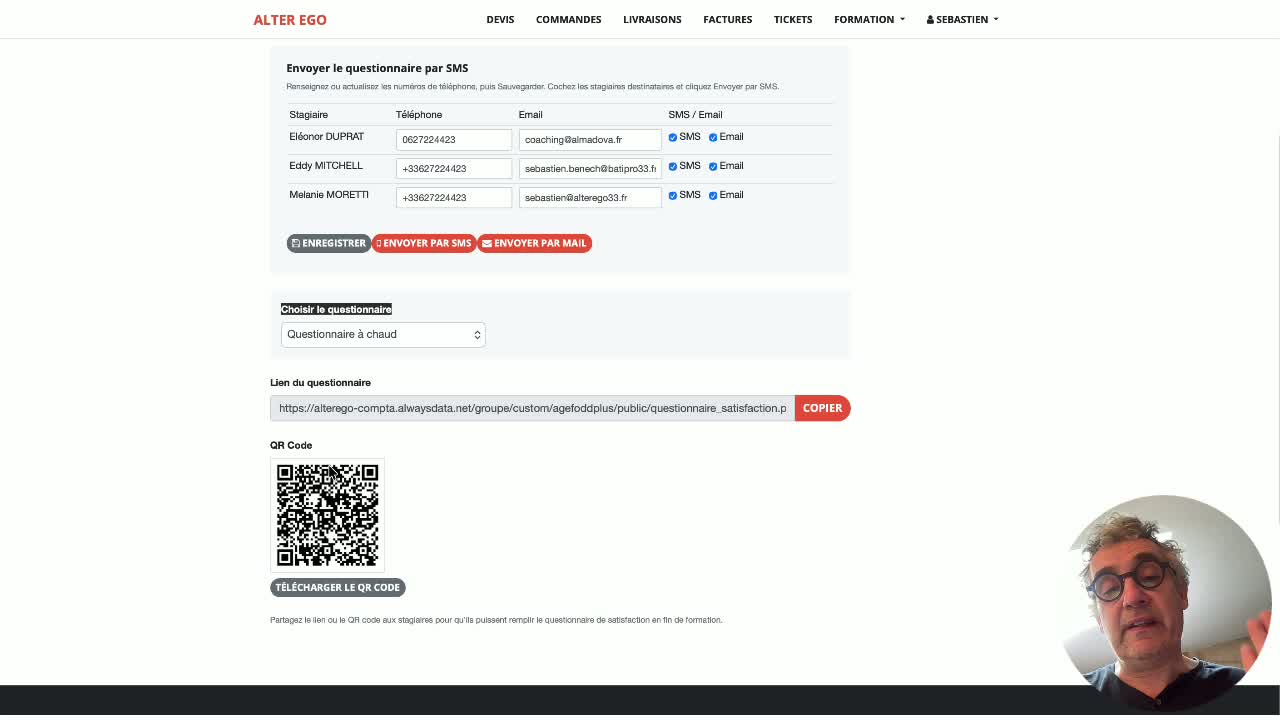
Task: Select the questionnaire link URL field
Action: click(532, 408)
